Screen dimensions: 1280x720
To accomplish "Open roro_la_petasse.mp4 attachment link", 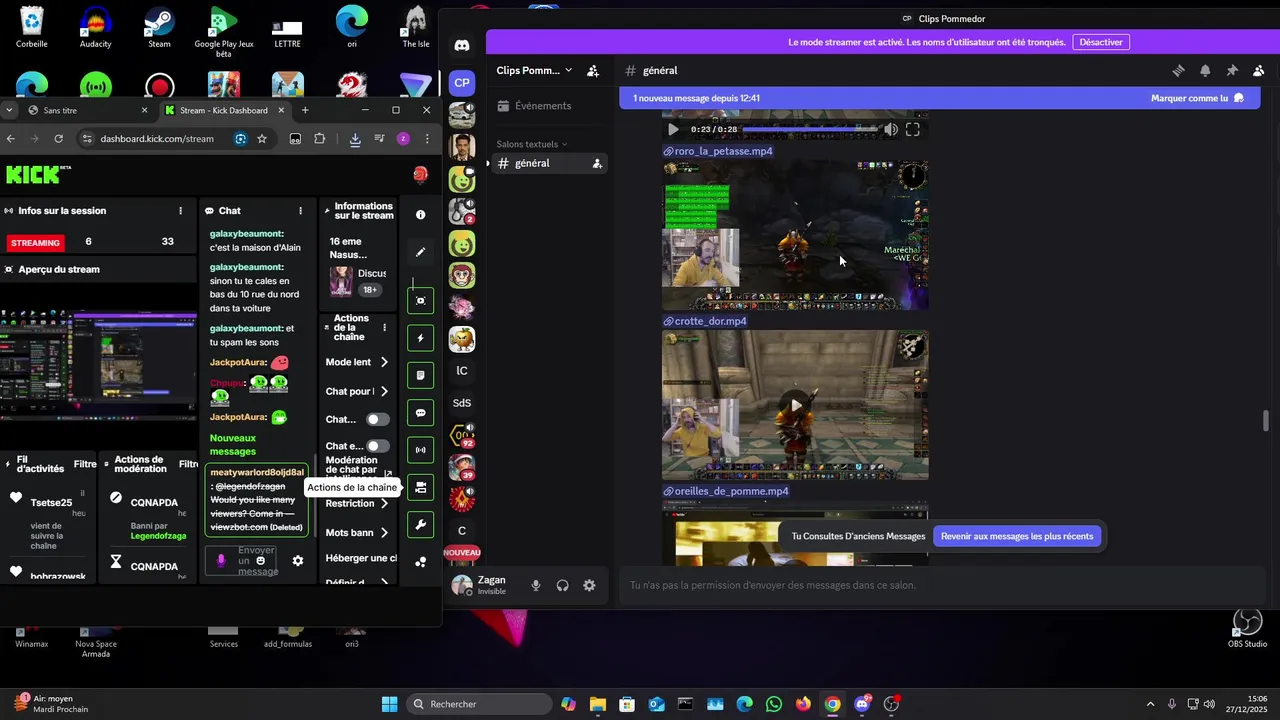I will coord(718,151).
